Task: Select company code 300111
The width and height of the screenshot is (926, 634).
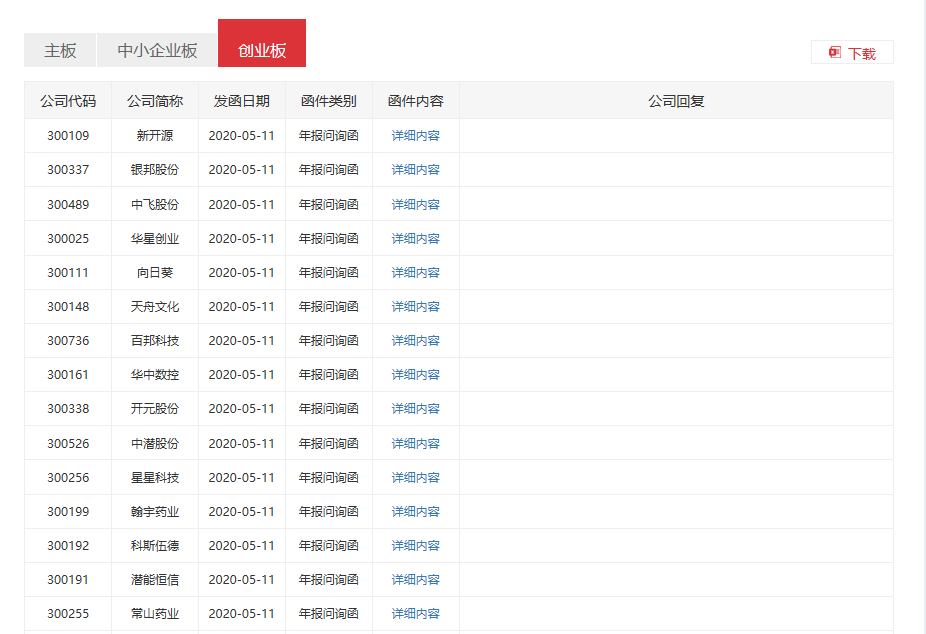Action: click(68, 273)
